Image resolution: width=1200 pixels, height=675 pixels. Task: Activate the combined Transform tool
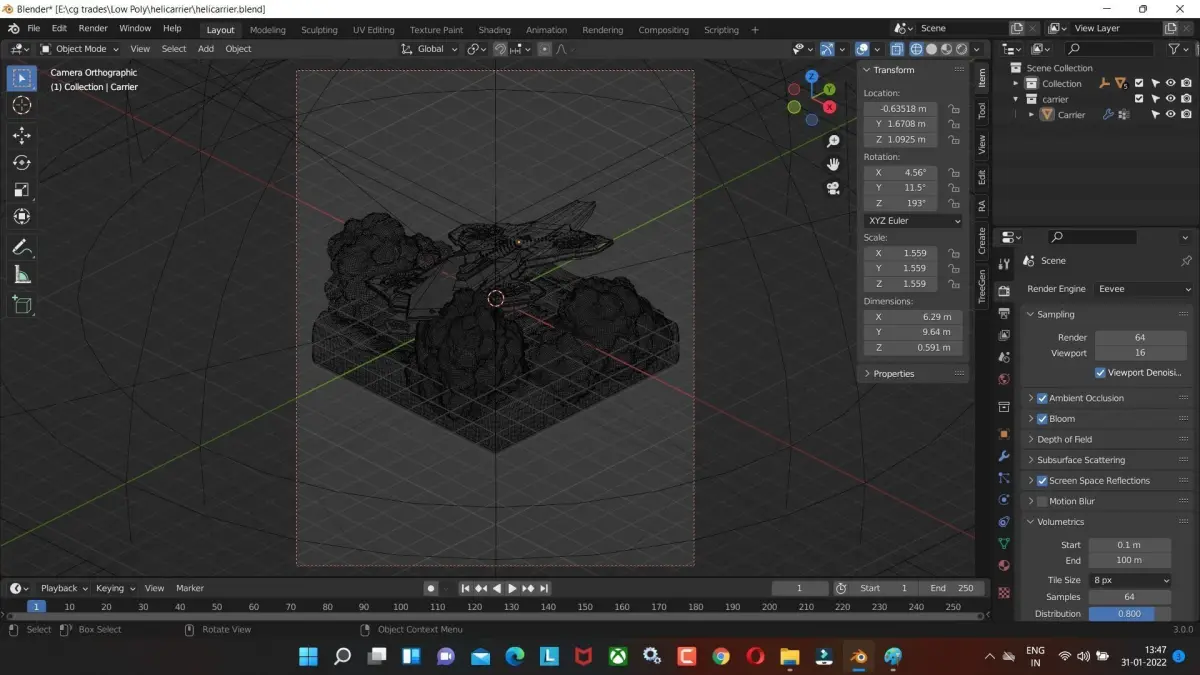(x=22, y=216)
